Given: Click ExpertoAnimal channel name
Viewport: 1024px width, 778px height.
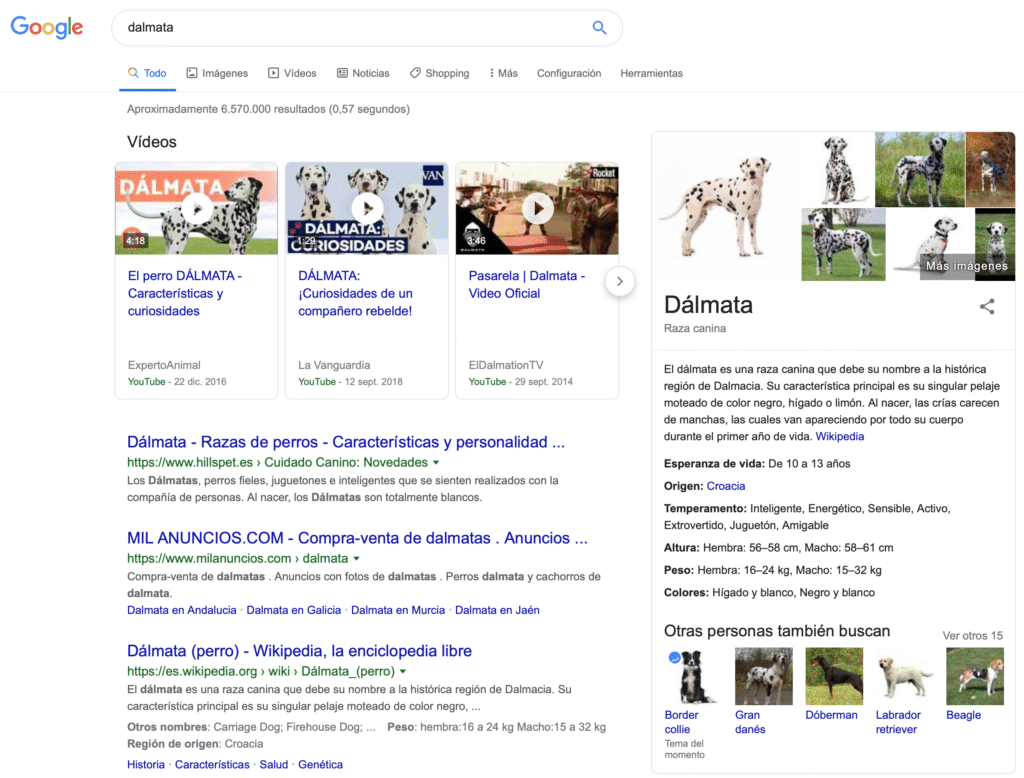Looking at the screenshot, I should point(164,365).
